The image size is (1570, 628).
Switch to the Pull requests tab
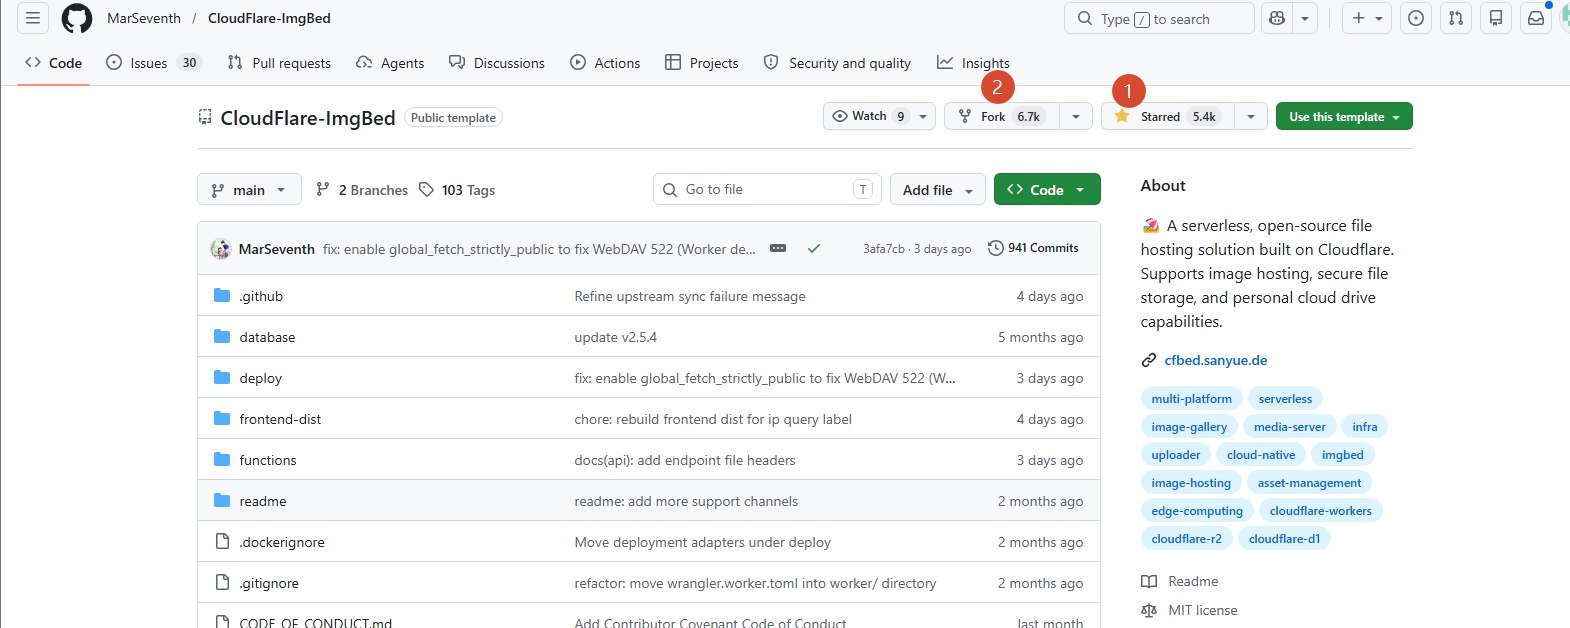click(279, 62)
